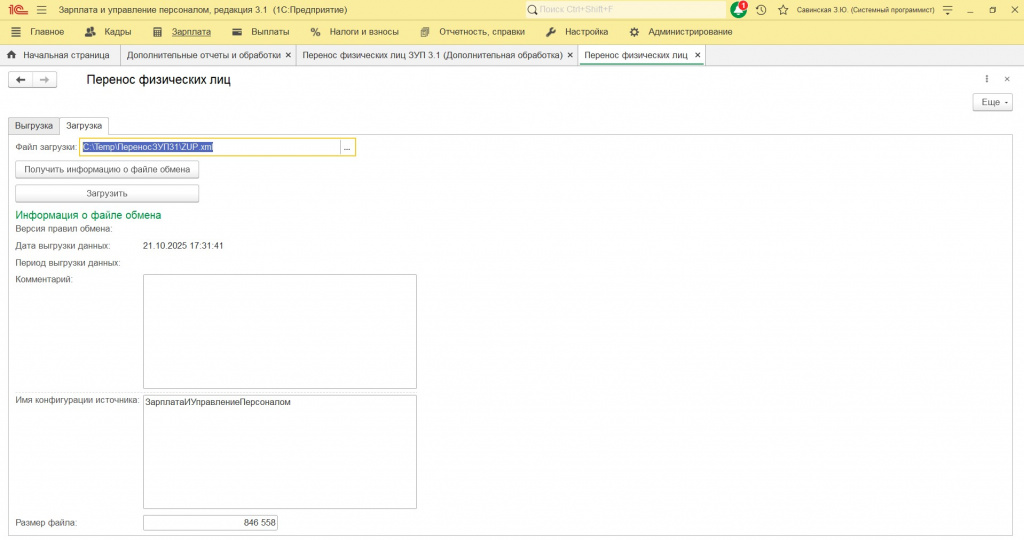This screenshot has width=1024, height=540.
Task: Open the Зарплата section
Action: (182, 31)
